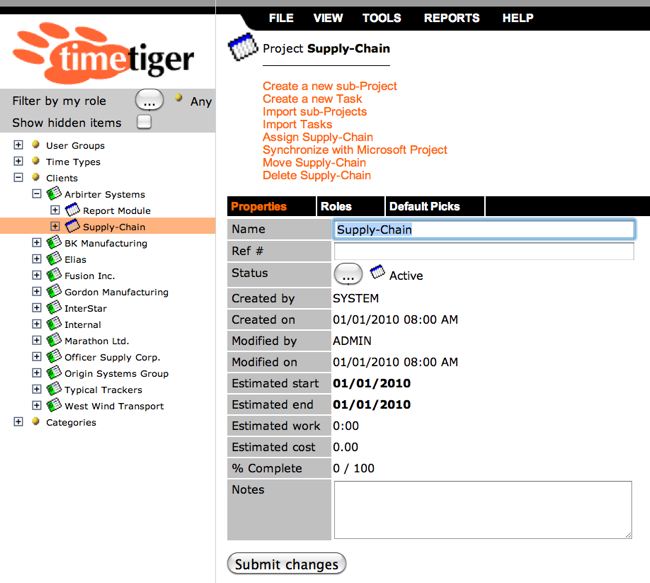Click Import sub-Projects link
This screenshot has height=583, width=650.
click(x=315, y=112)
